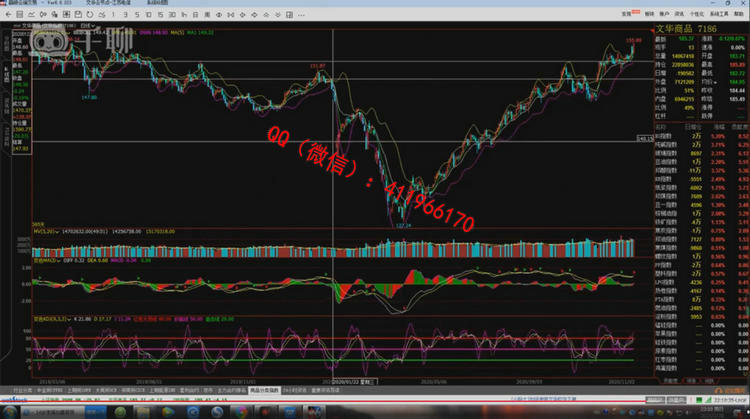Select the 大商所 bottom tab

(105, 390)
